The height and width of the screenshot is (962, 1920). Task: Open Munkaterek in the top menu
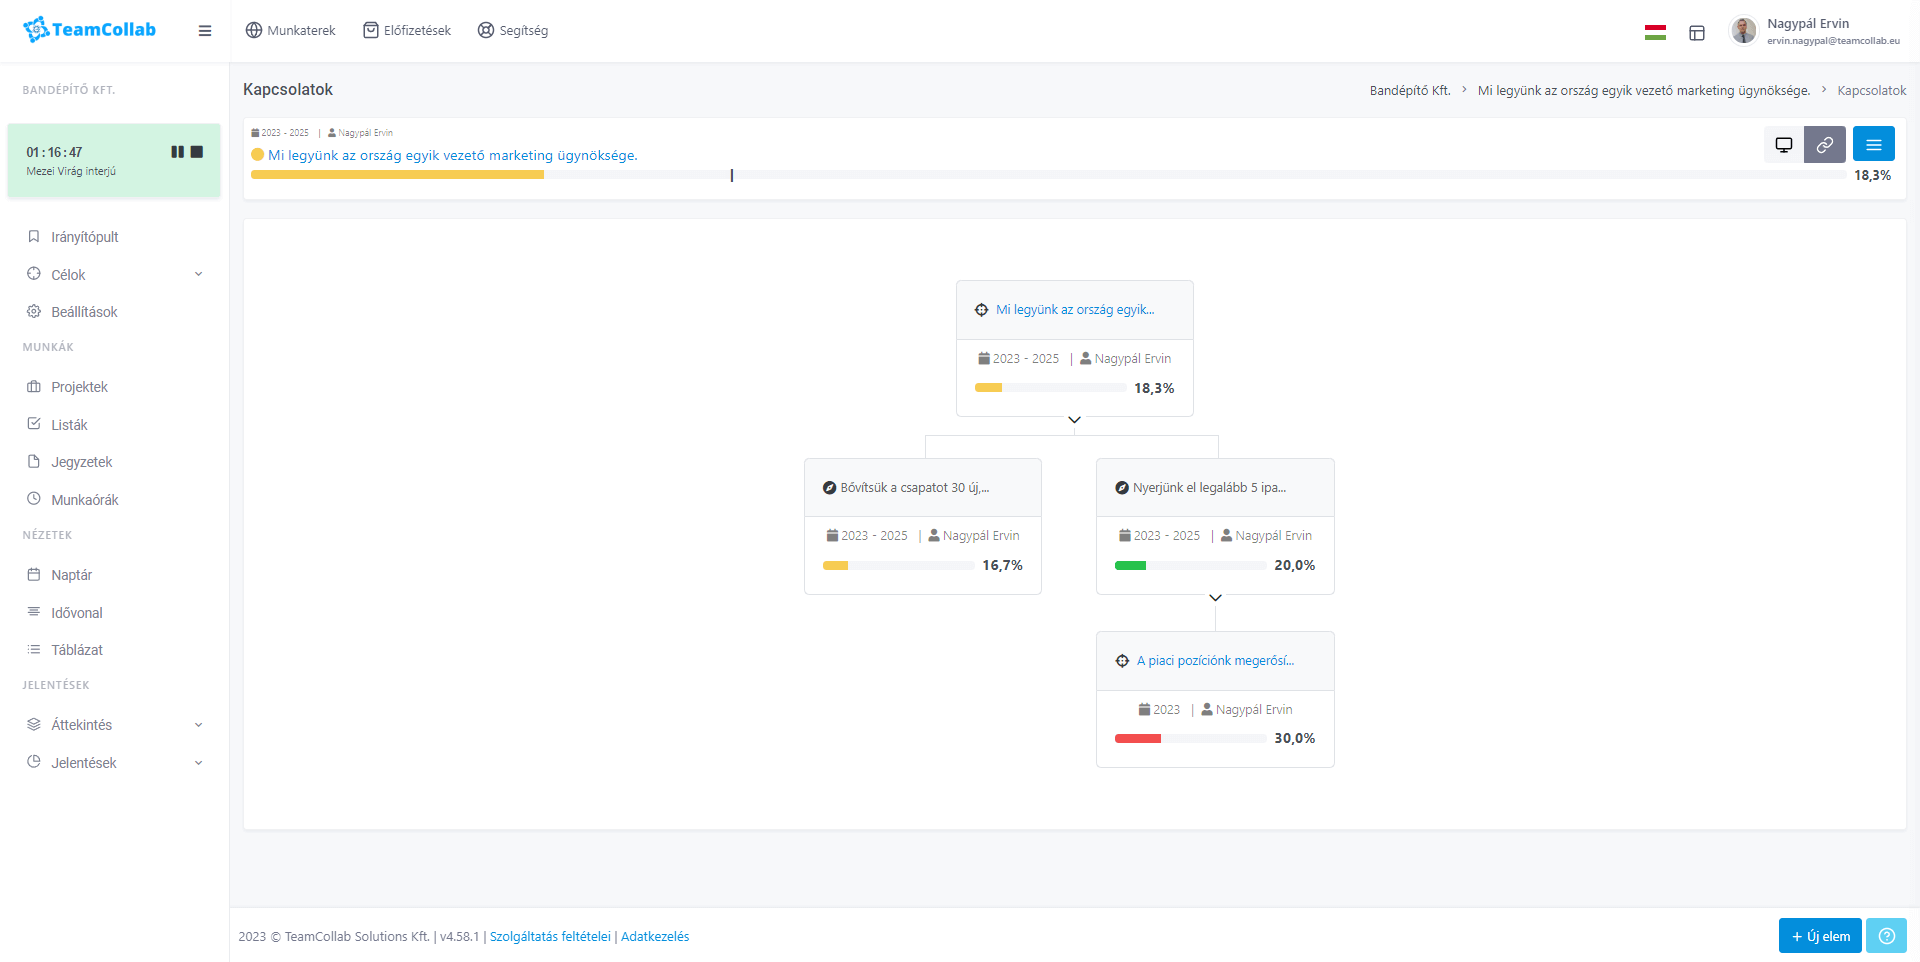[x=290, y=31]
